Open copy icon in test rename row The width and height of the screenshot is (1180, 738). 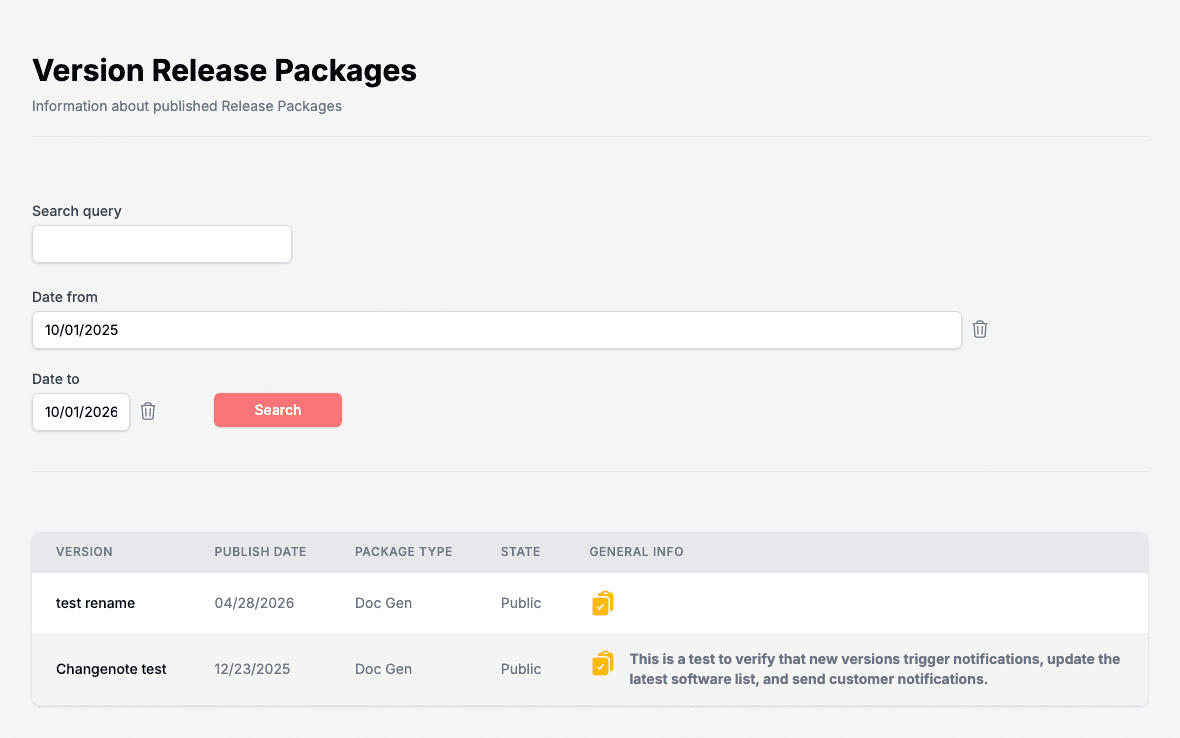(603, 603)
